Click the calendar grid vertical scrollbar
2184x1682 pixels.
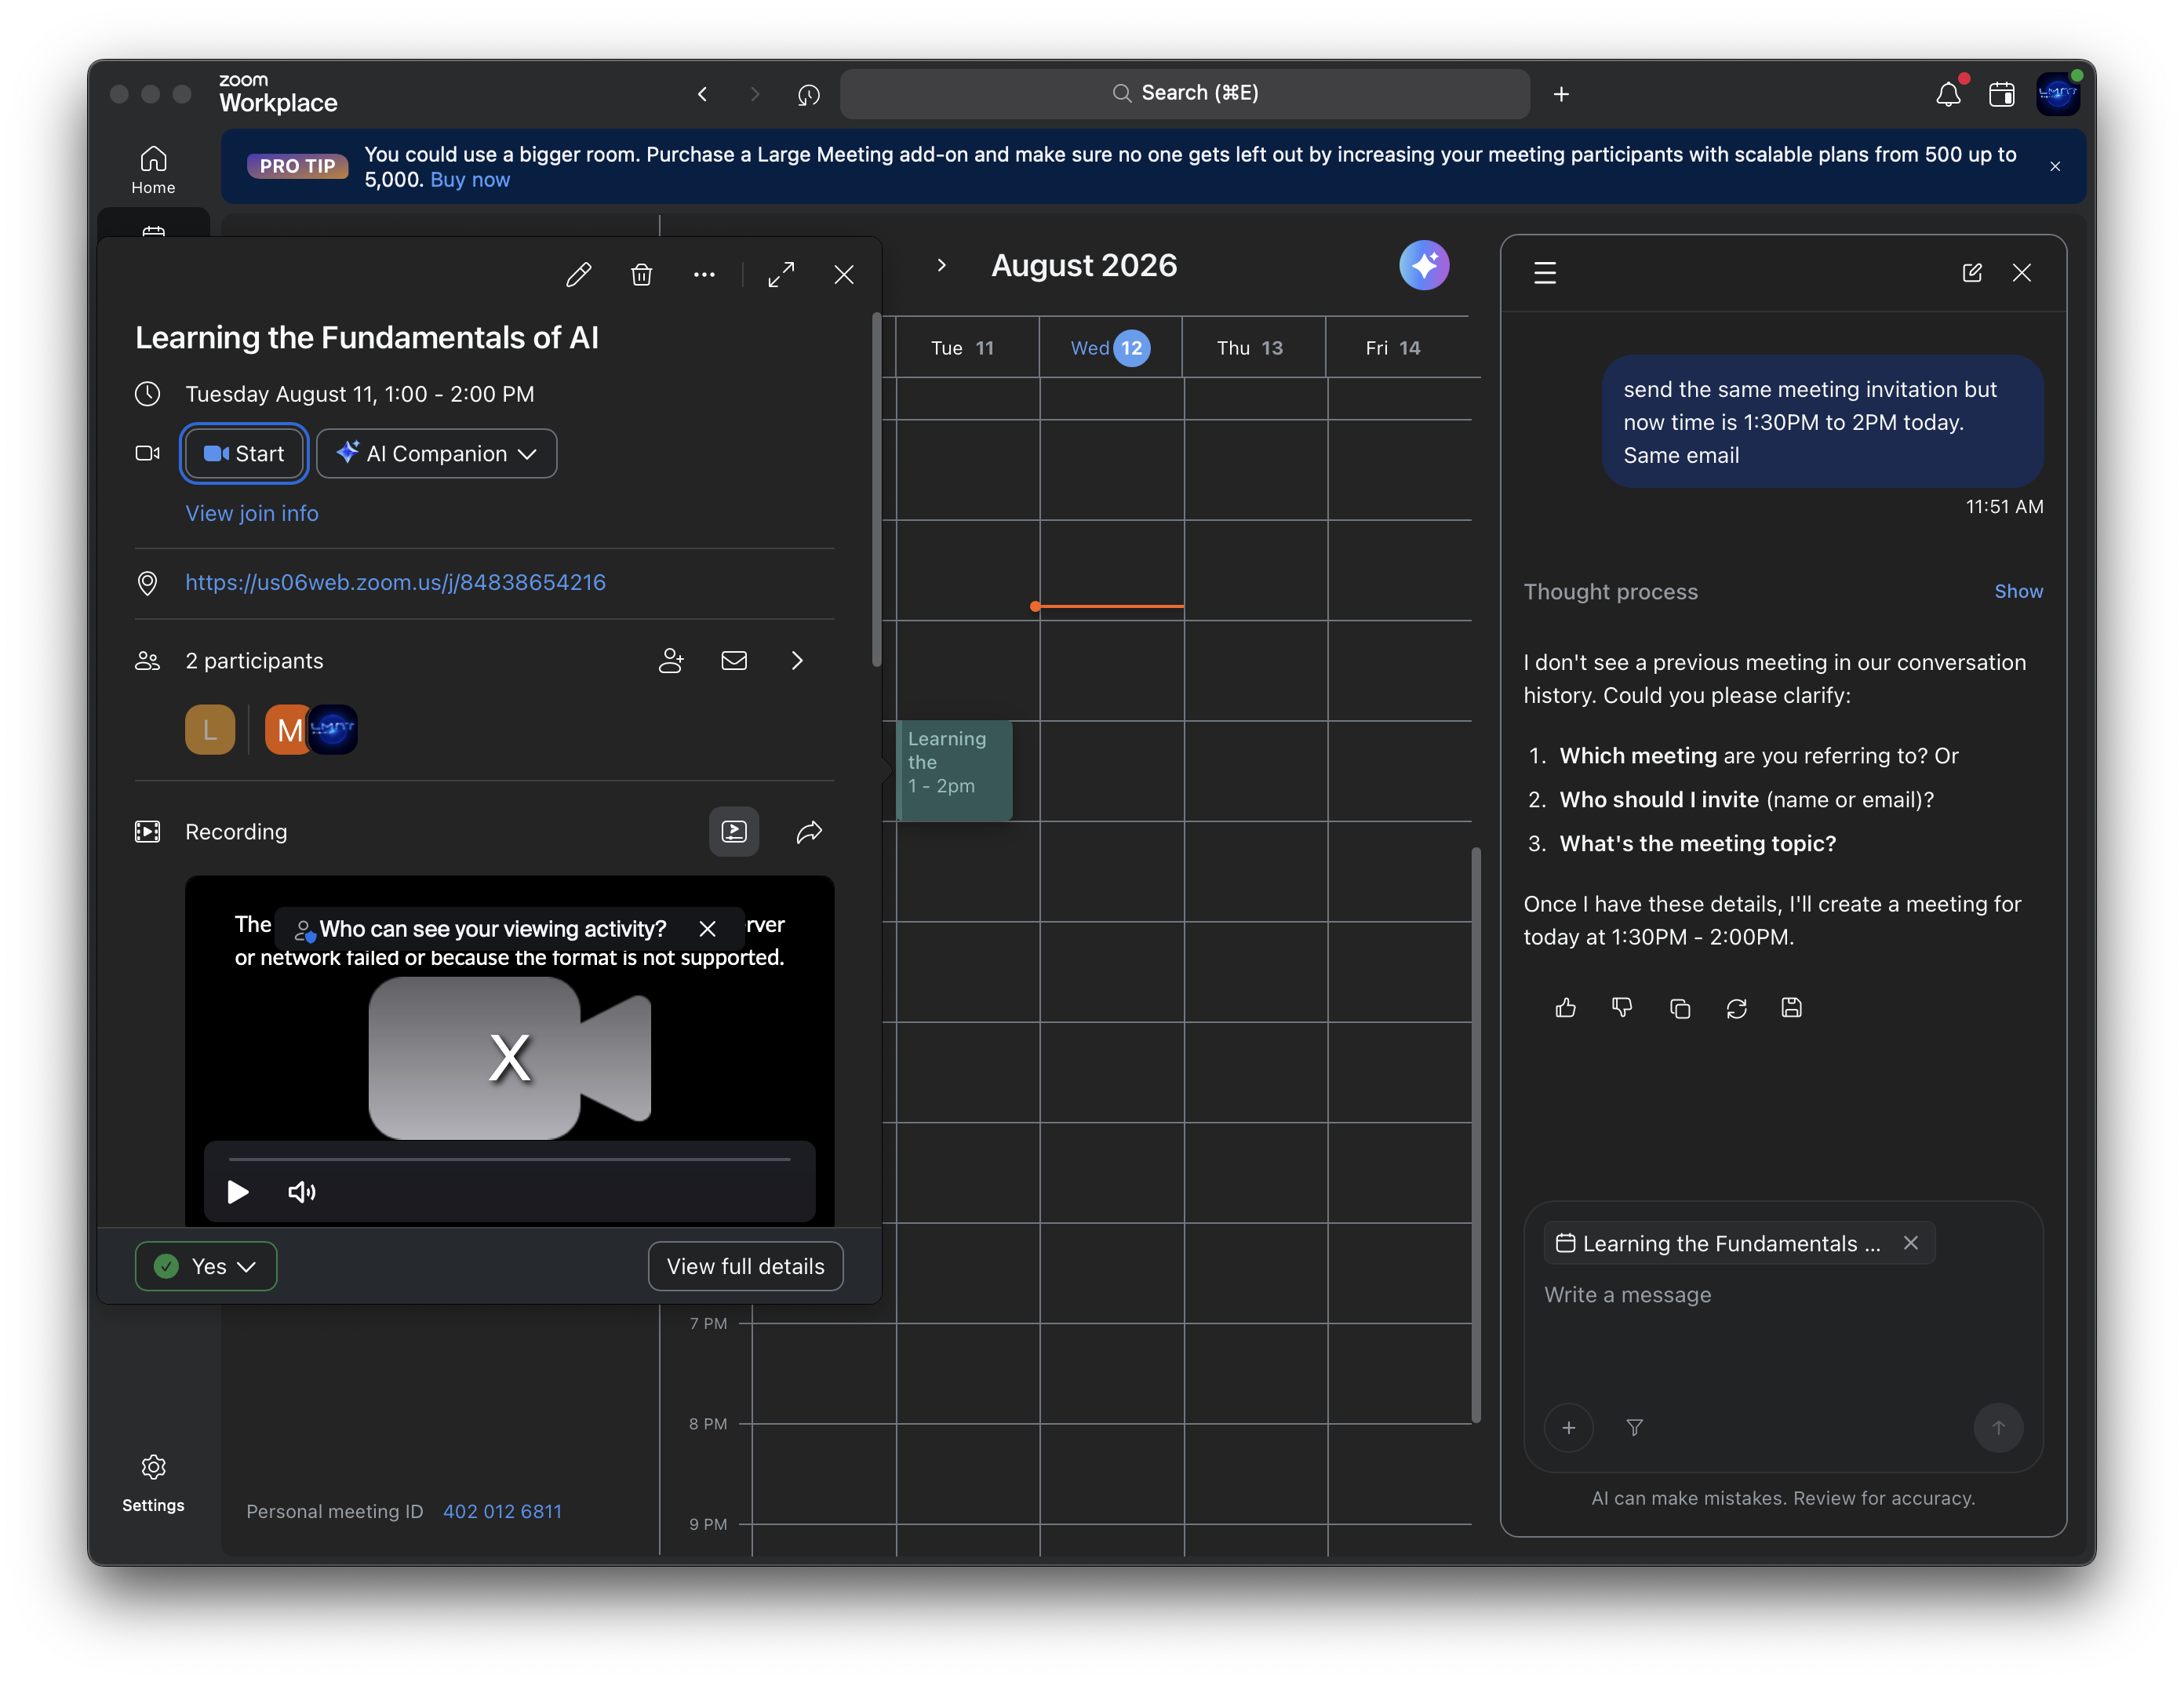pos(1476,1135)
